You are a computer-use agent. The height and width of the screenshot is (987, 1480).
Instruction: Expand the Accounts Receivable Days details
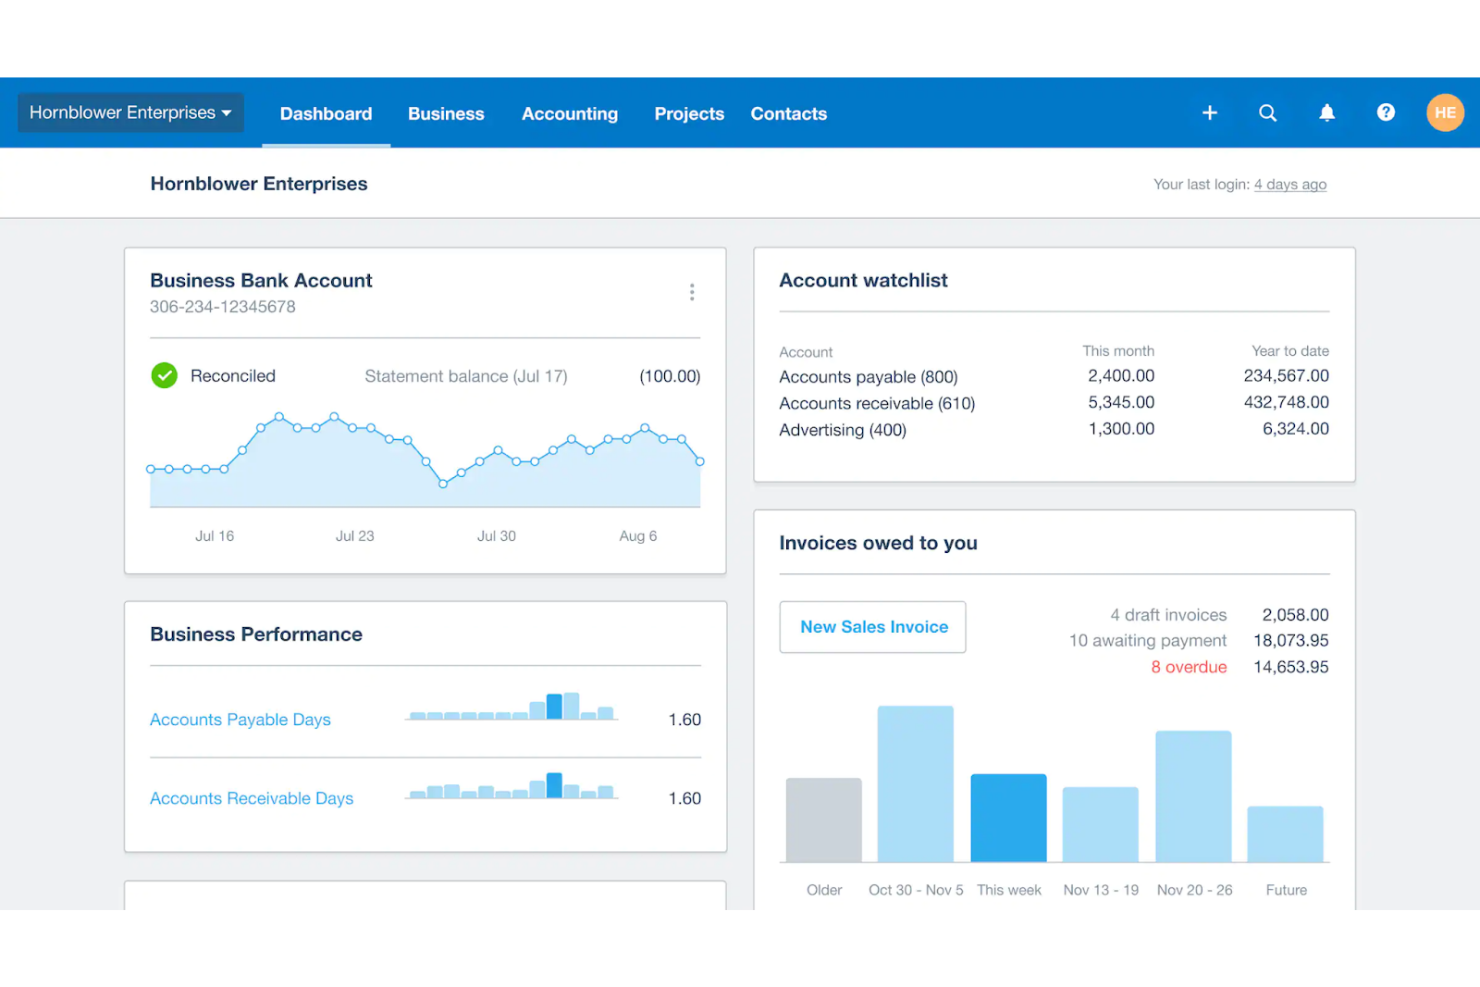251,798
